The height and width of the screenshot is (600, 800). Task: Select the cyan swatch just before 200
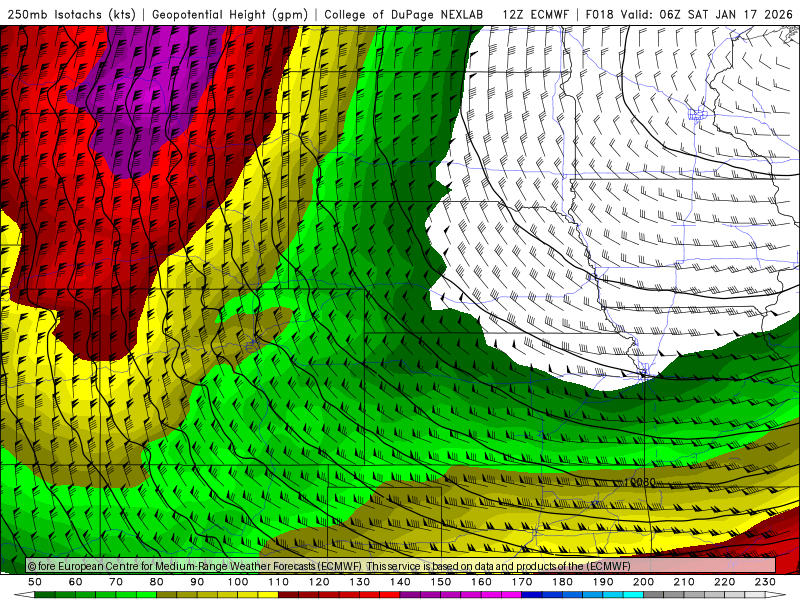633,595
